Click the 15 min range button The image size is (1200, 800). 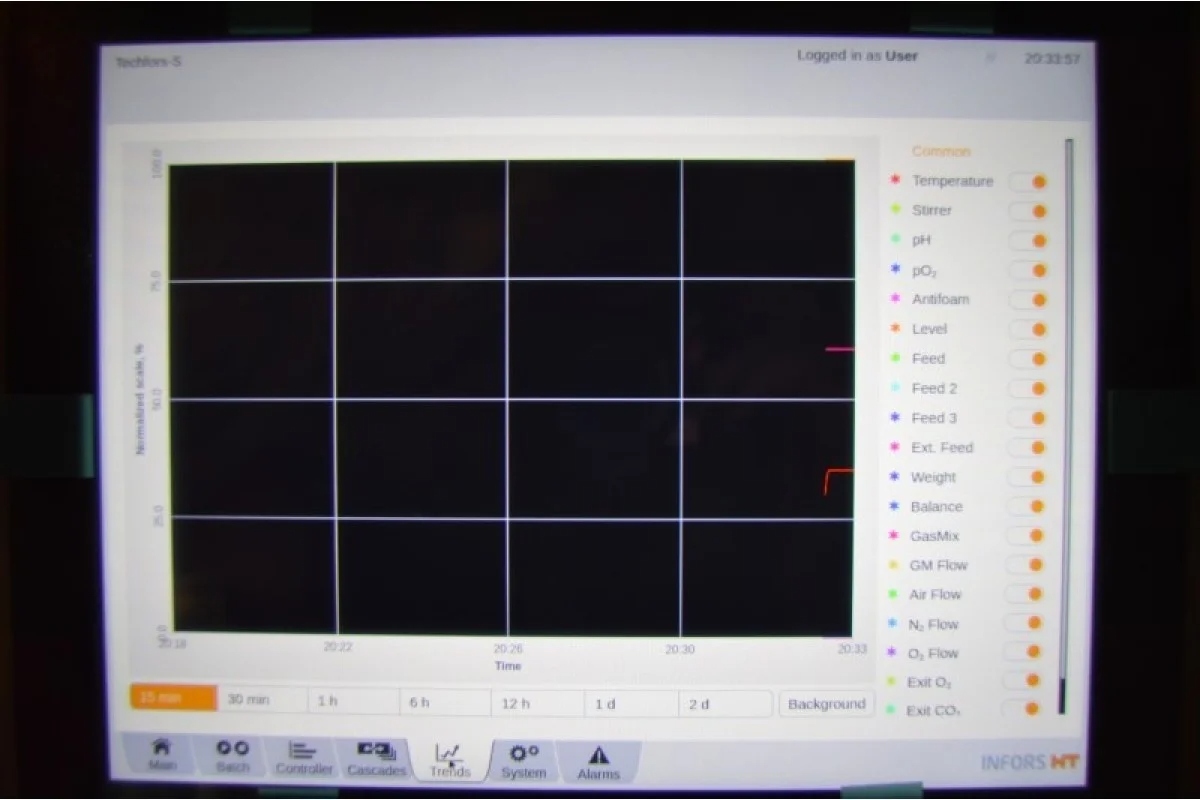coord(173,698)
